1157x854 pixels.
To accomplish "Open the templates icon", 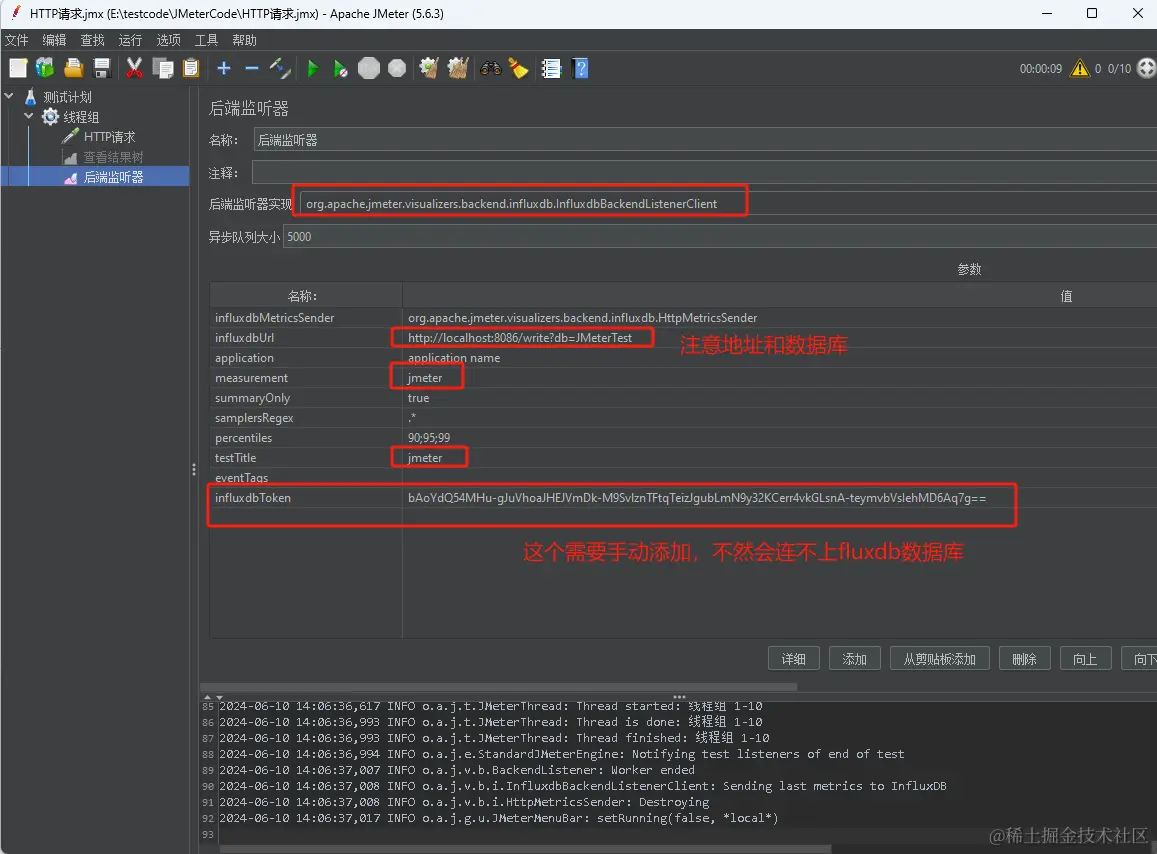I will [45, 69].
